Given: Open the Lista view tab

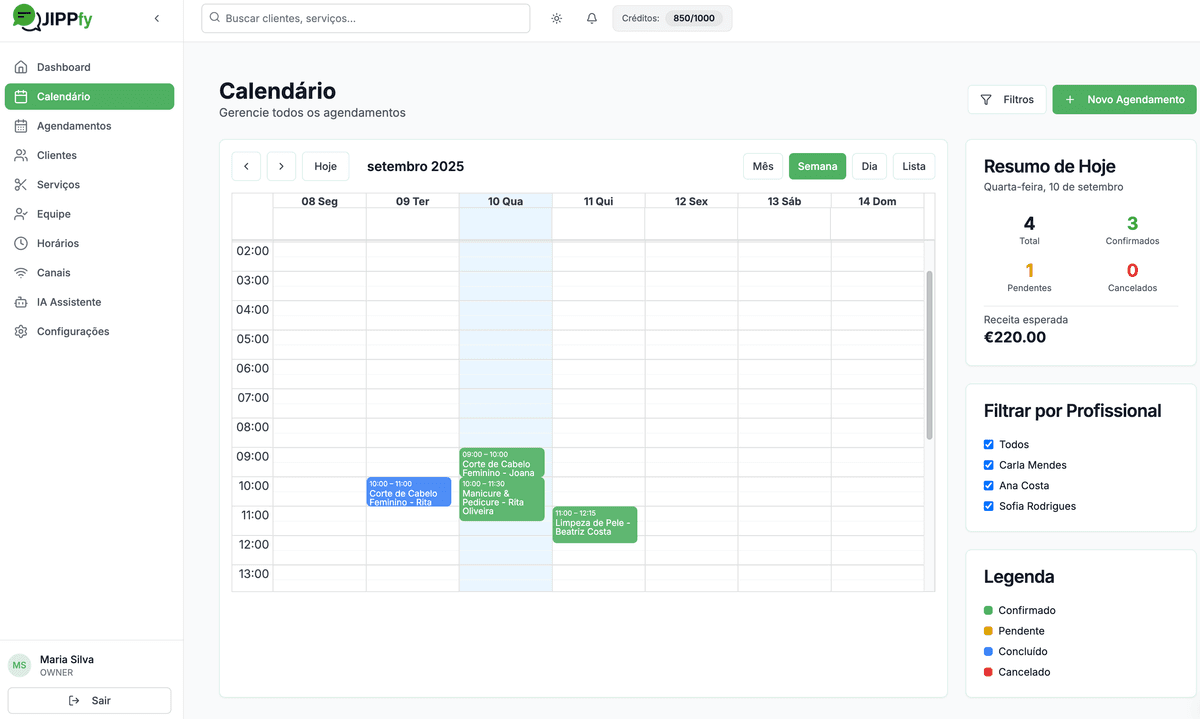Looking at the screenshot, I should [913, 166].
